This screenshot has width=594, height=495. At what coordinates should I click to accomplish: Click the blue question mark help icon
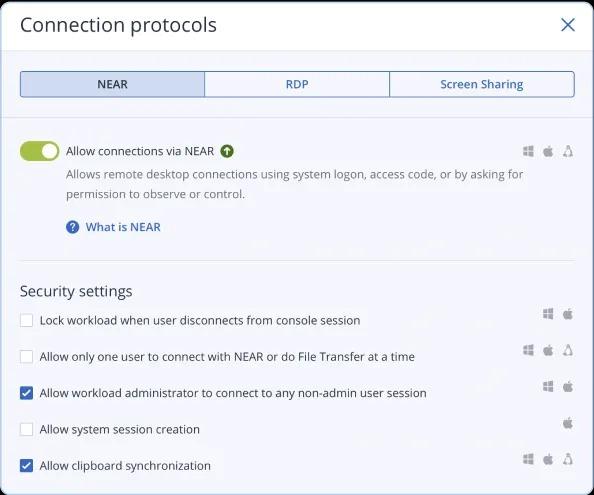tap(72, 227)
